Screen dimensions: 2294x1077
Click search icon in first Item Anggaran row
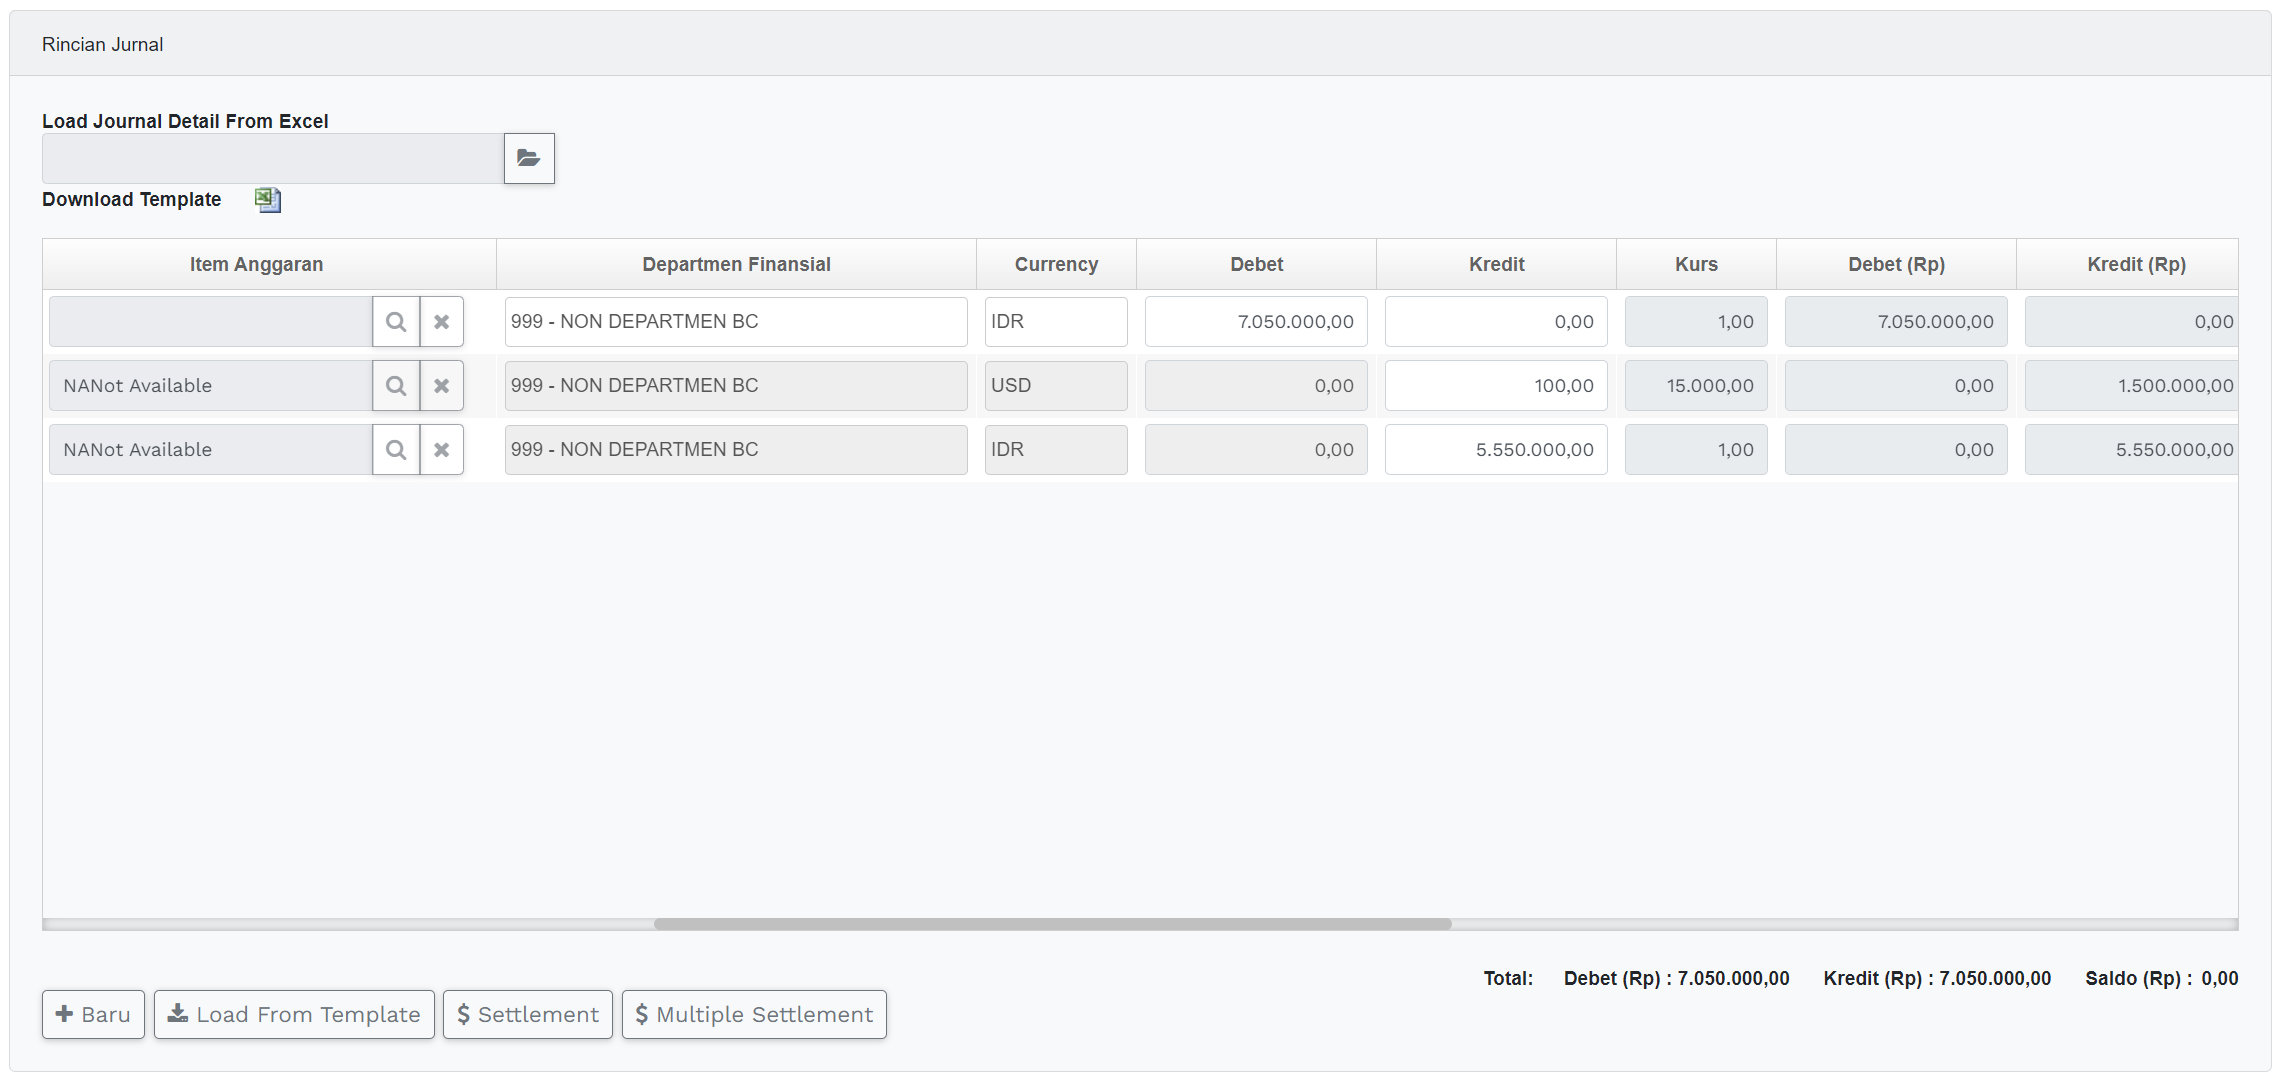tap(396, 322)
